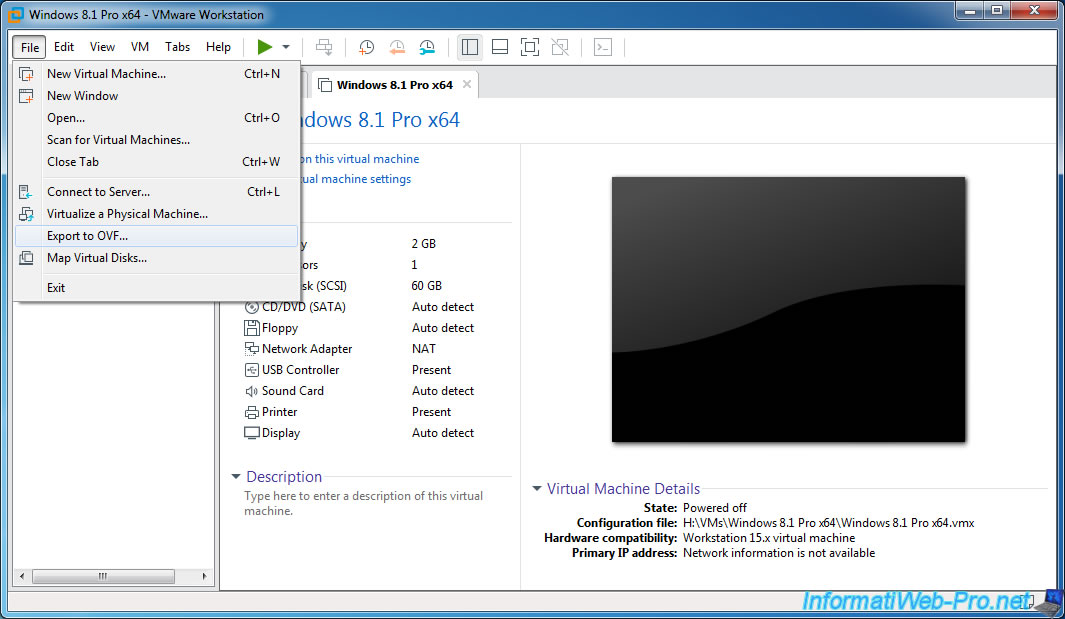Click the VMware Workstation title bar icon
The height and width of the screenshot is (619, 1065).
pos(16,14)
